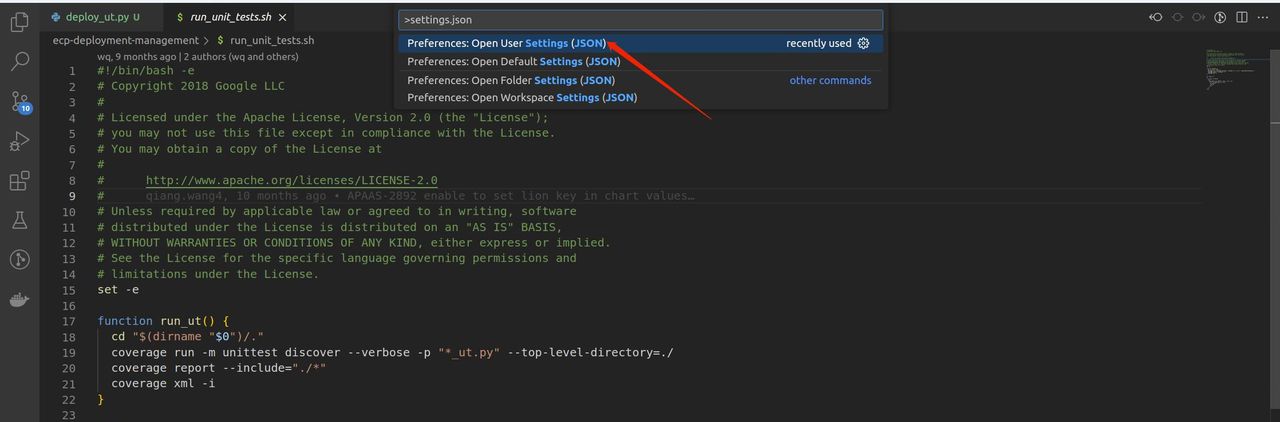
Task: Close the run_unit_tests.sh tab
Action: pos(282,17)
